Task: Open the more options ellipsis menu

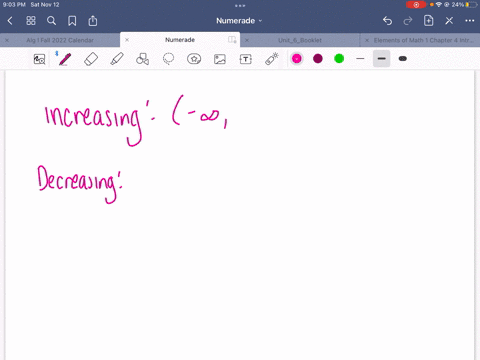Action: [470, 21]
